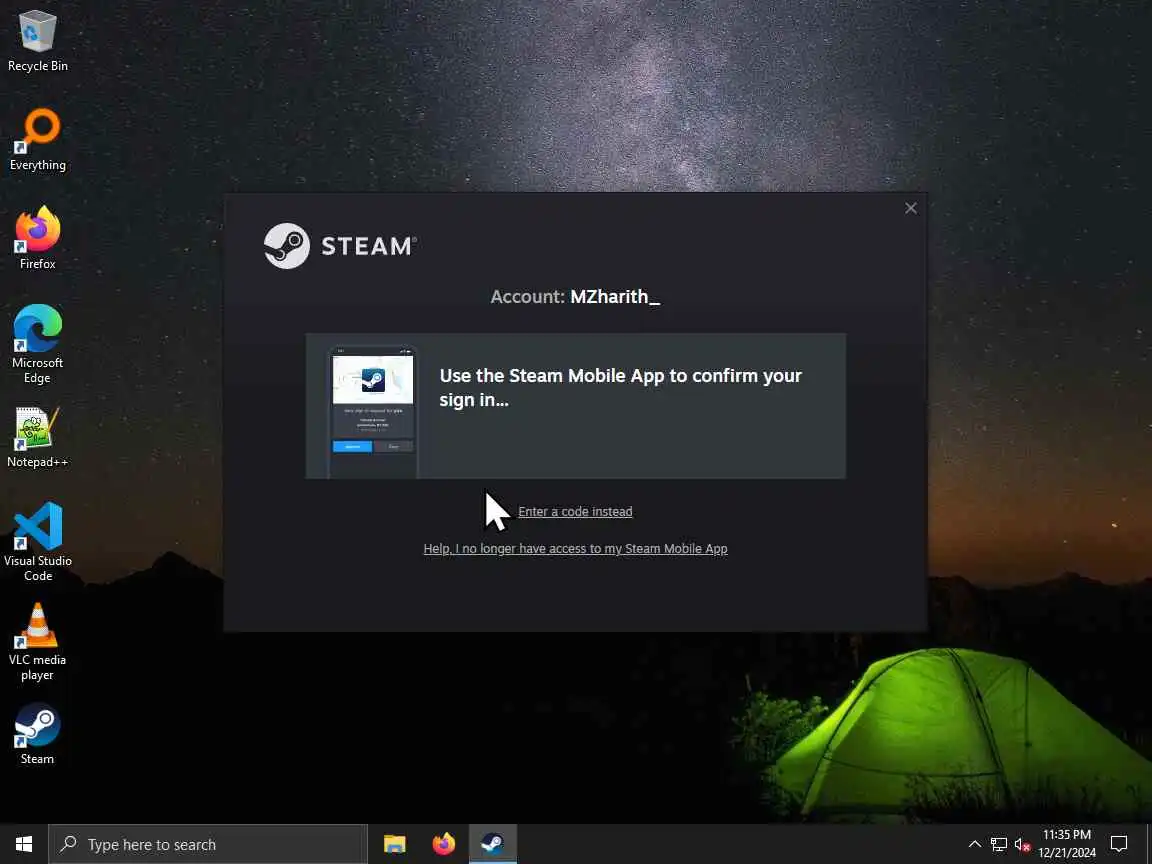Click the account name MZharith_

click(615, 297)
